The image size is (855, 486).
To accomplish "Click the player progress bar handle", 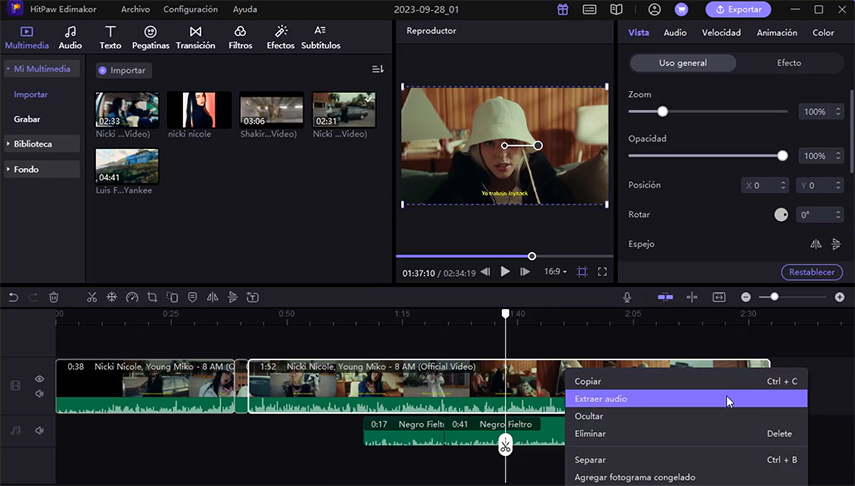I will (532, 256).
